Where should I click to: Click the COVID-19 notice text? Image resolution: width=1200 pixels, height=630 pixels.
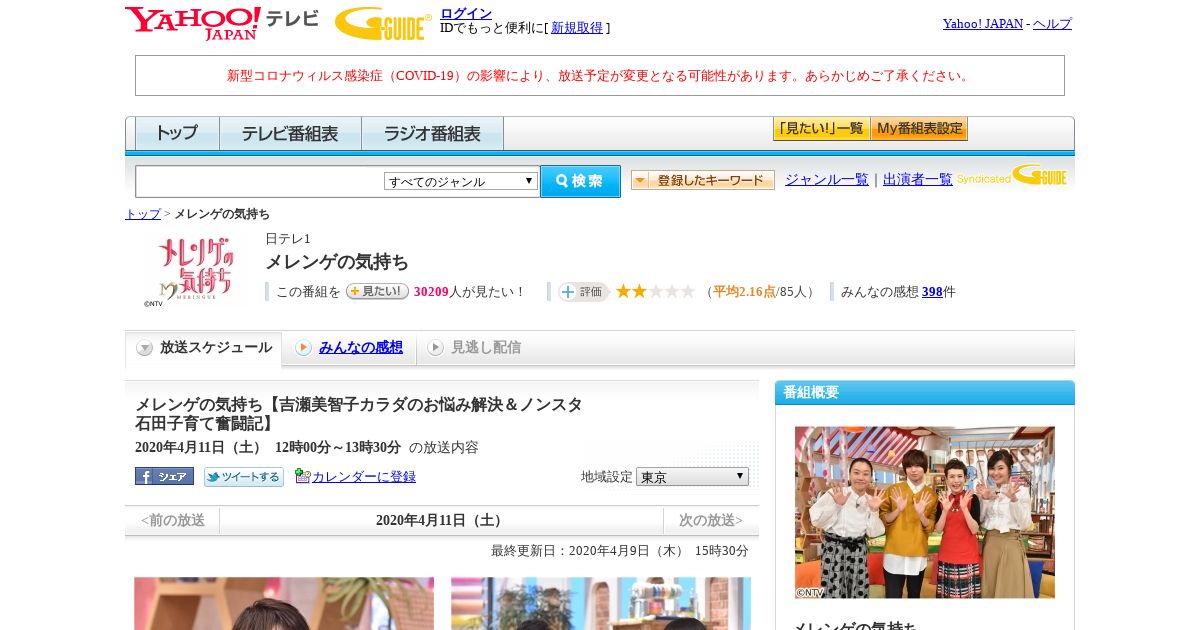(x=600, y=76)
